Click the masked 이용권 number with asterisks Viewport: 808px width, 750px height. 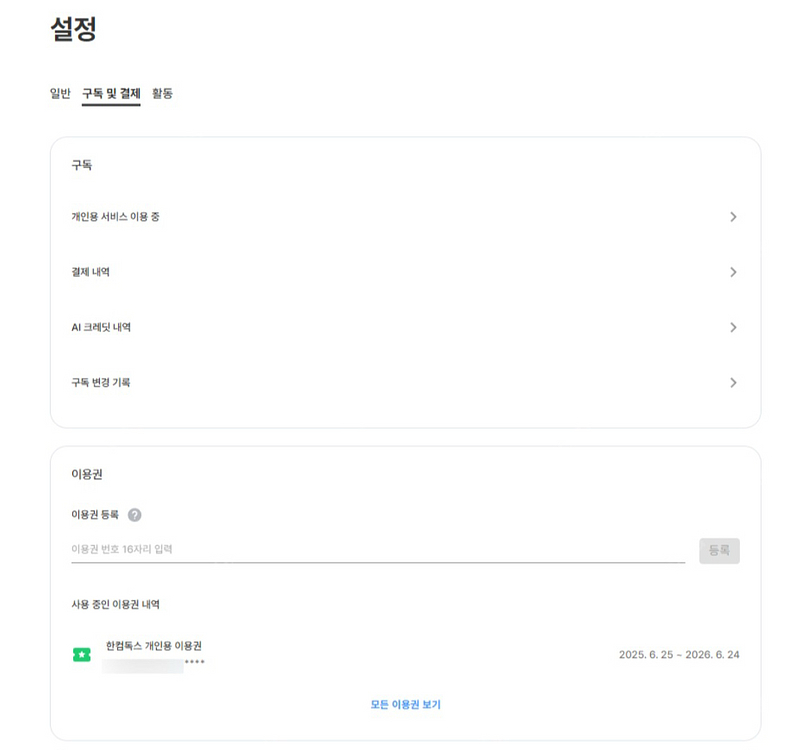click(x=154, y=664)
